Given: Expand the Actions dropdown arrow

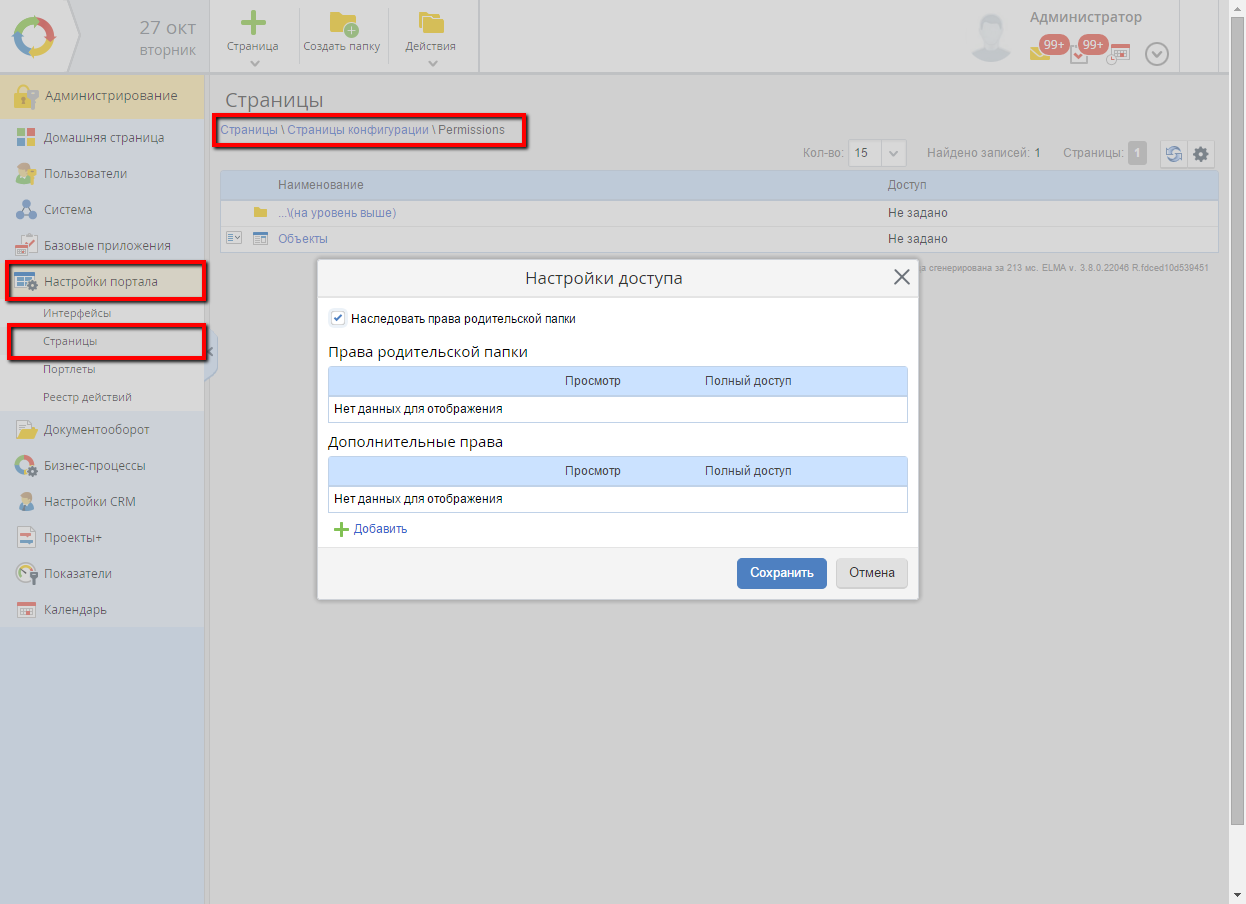Looking at the screenshot, I should point(432,63).
